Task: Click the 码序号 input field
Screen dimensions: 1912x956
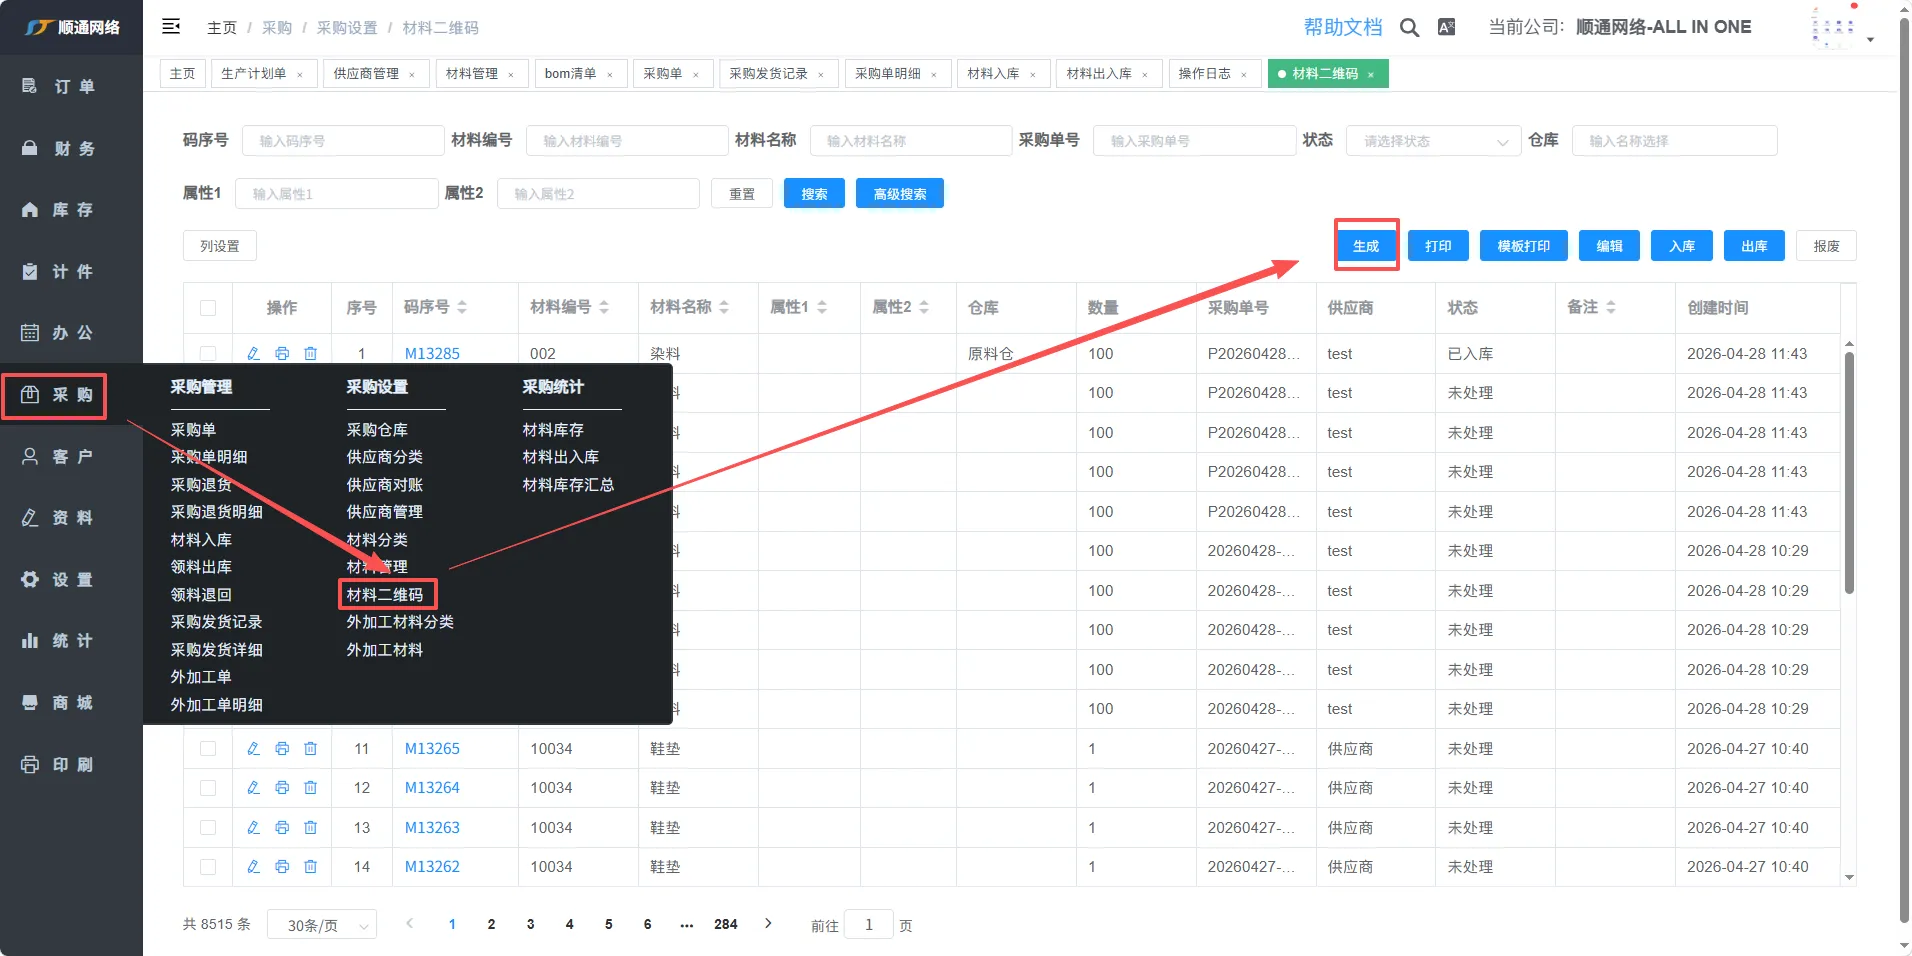Action: pos(342,141)
